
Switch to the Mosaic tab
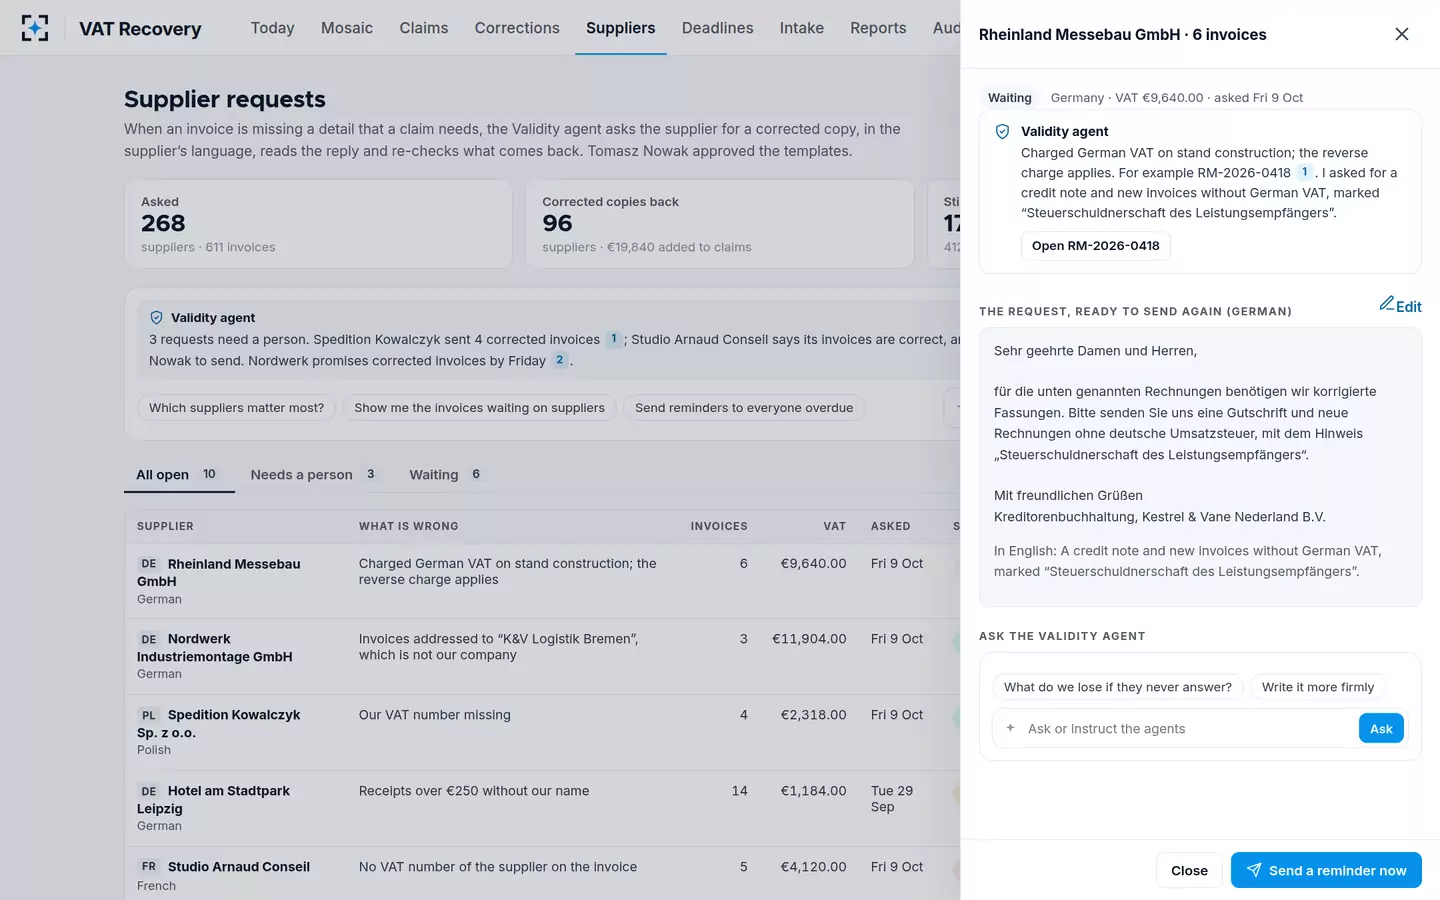[347, 28]
